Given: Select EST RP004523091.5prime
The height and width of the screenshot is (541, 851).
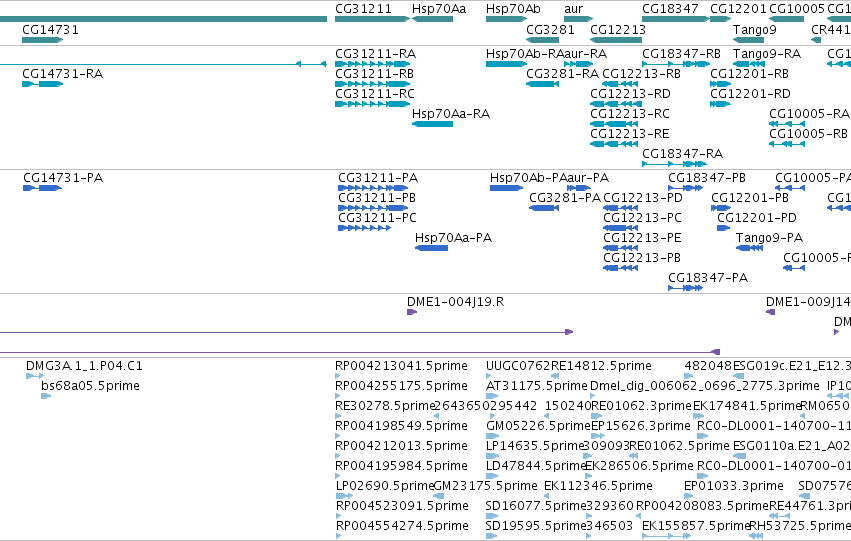Looking at the screenshot, I should [338, 516].
